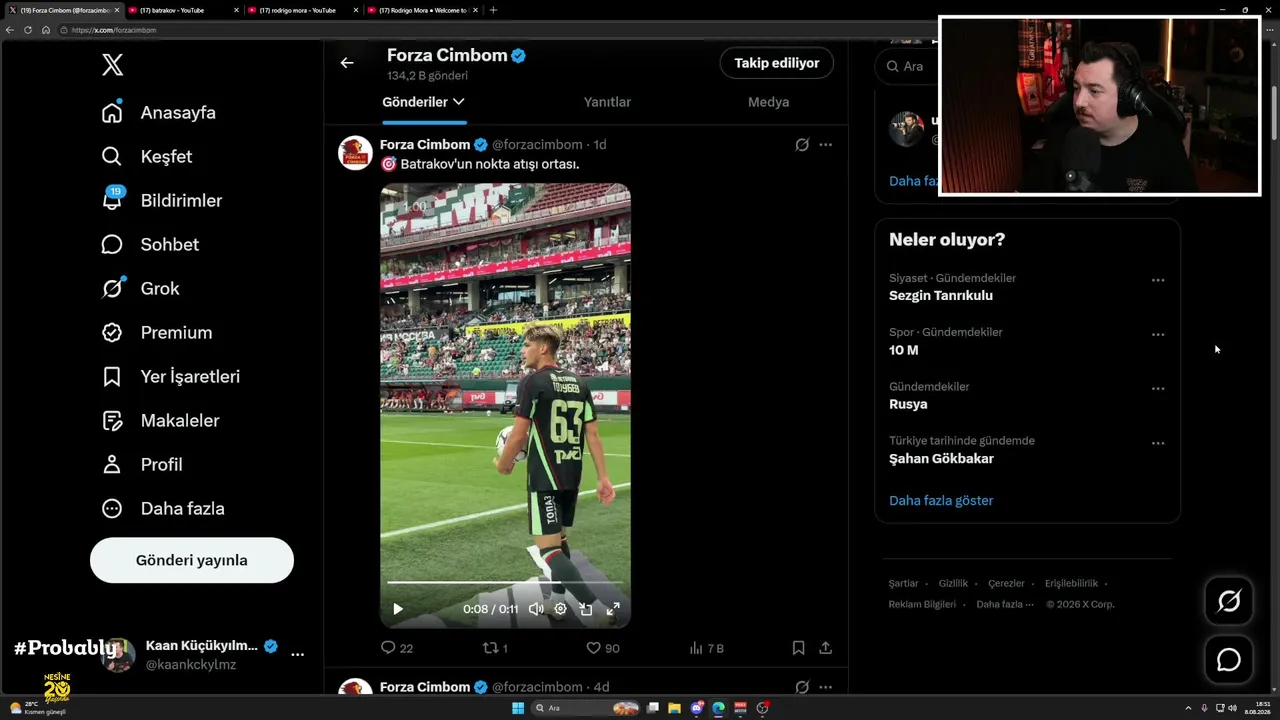Seek in the video progress bar

click(505, 582)
